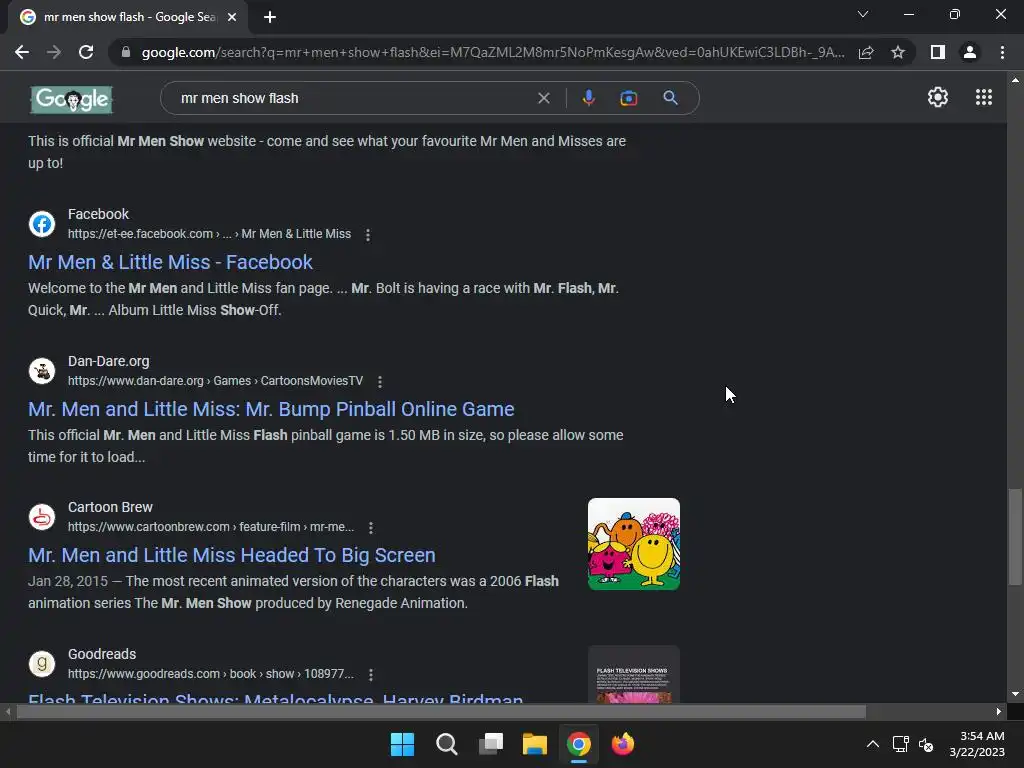
Task: Clear the search box text
Action: (543, 98)
